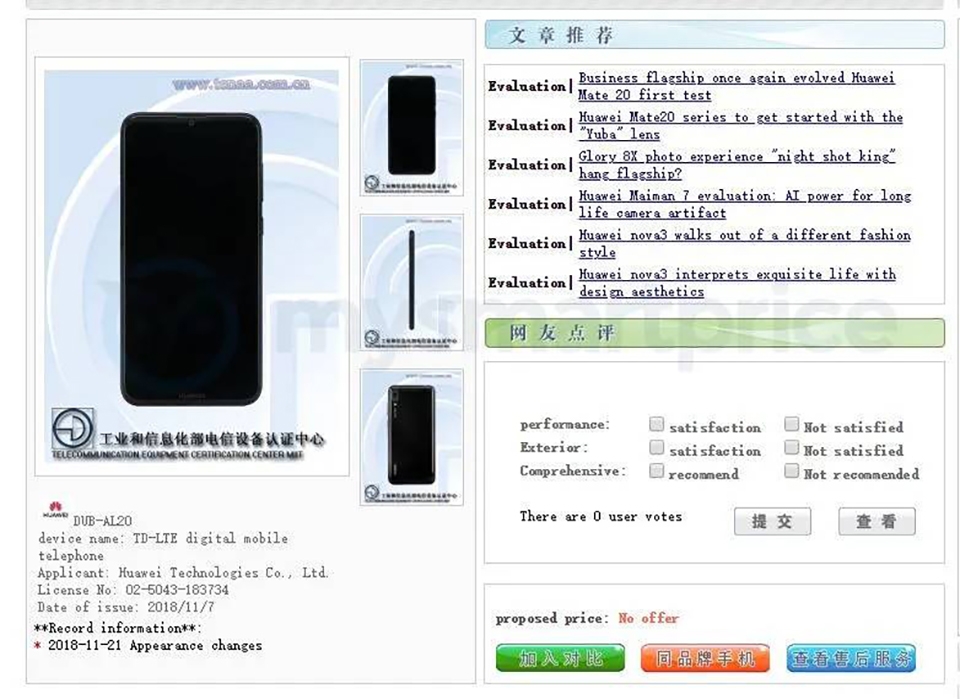Screen dimensions: 960x699
Task: Click Applicant: Huawei Technologies text
Action: coord(182,573)
